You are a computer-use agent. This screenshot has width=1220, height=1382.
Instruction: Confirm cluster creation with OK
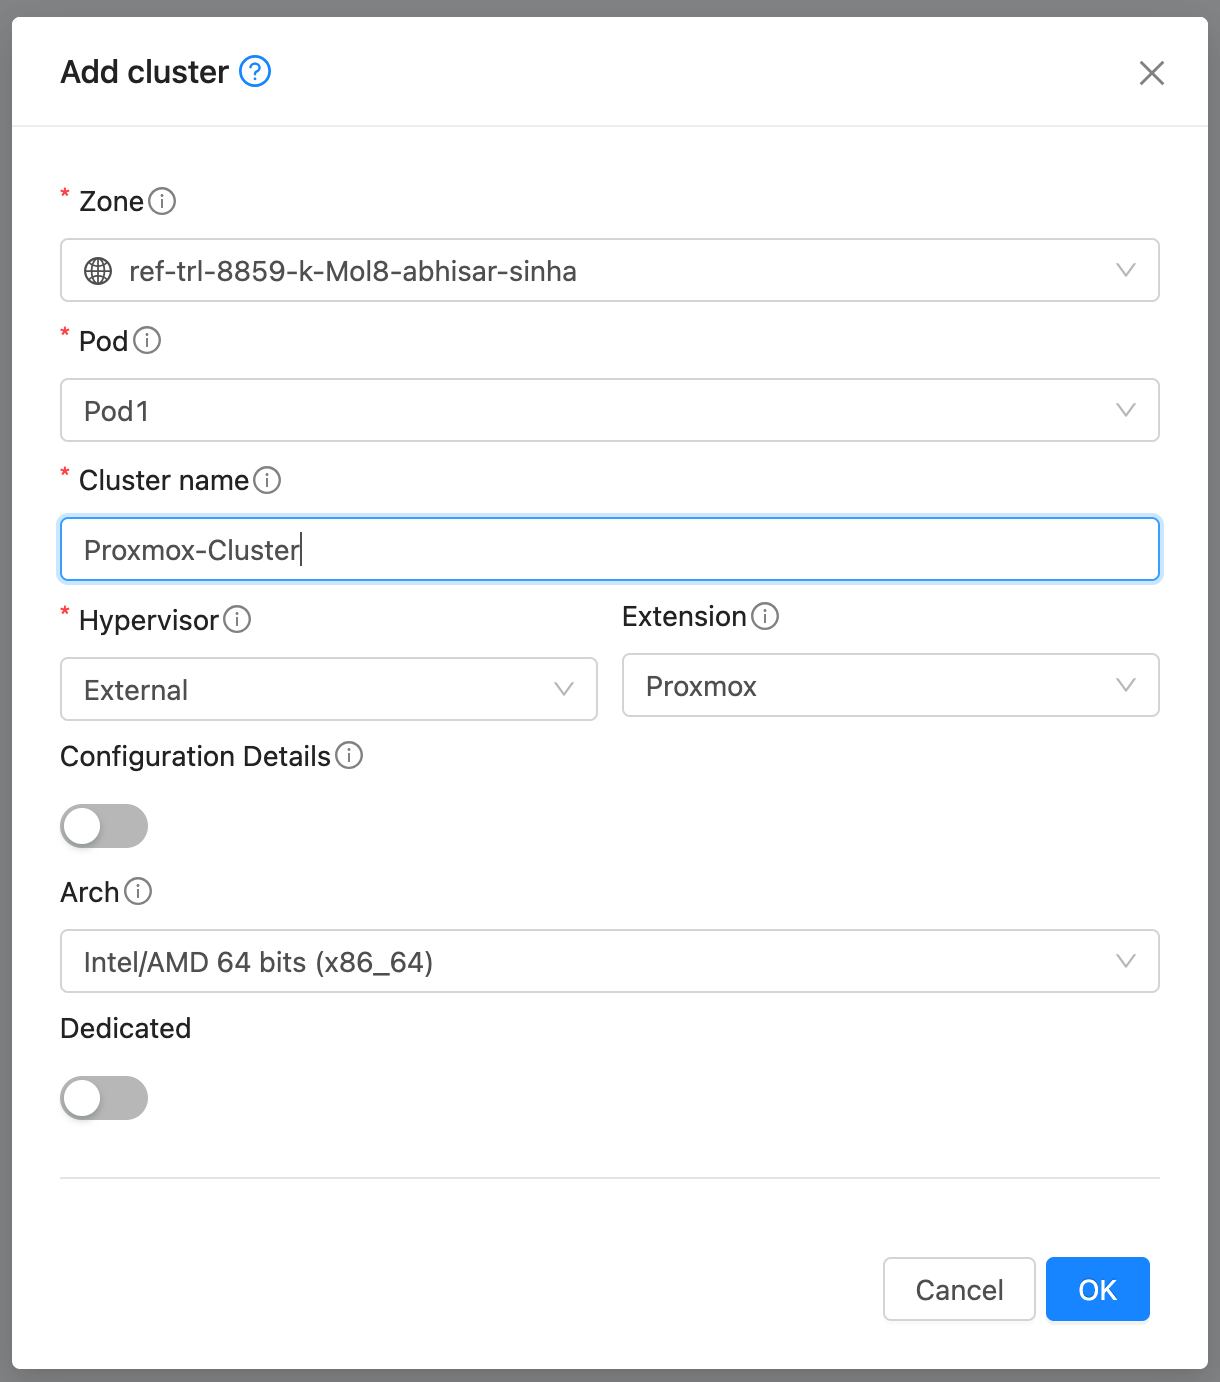[1097, 1289]
